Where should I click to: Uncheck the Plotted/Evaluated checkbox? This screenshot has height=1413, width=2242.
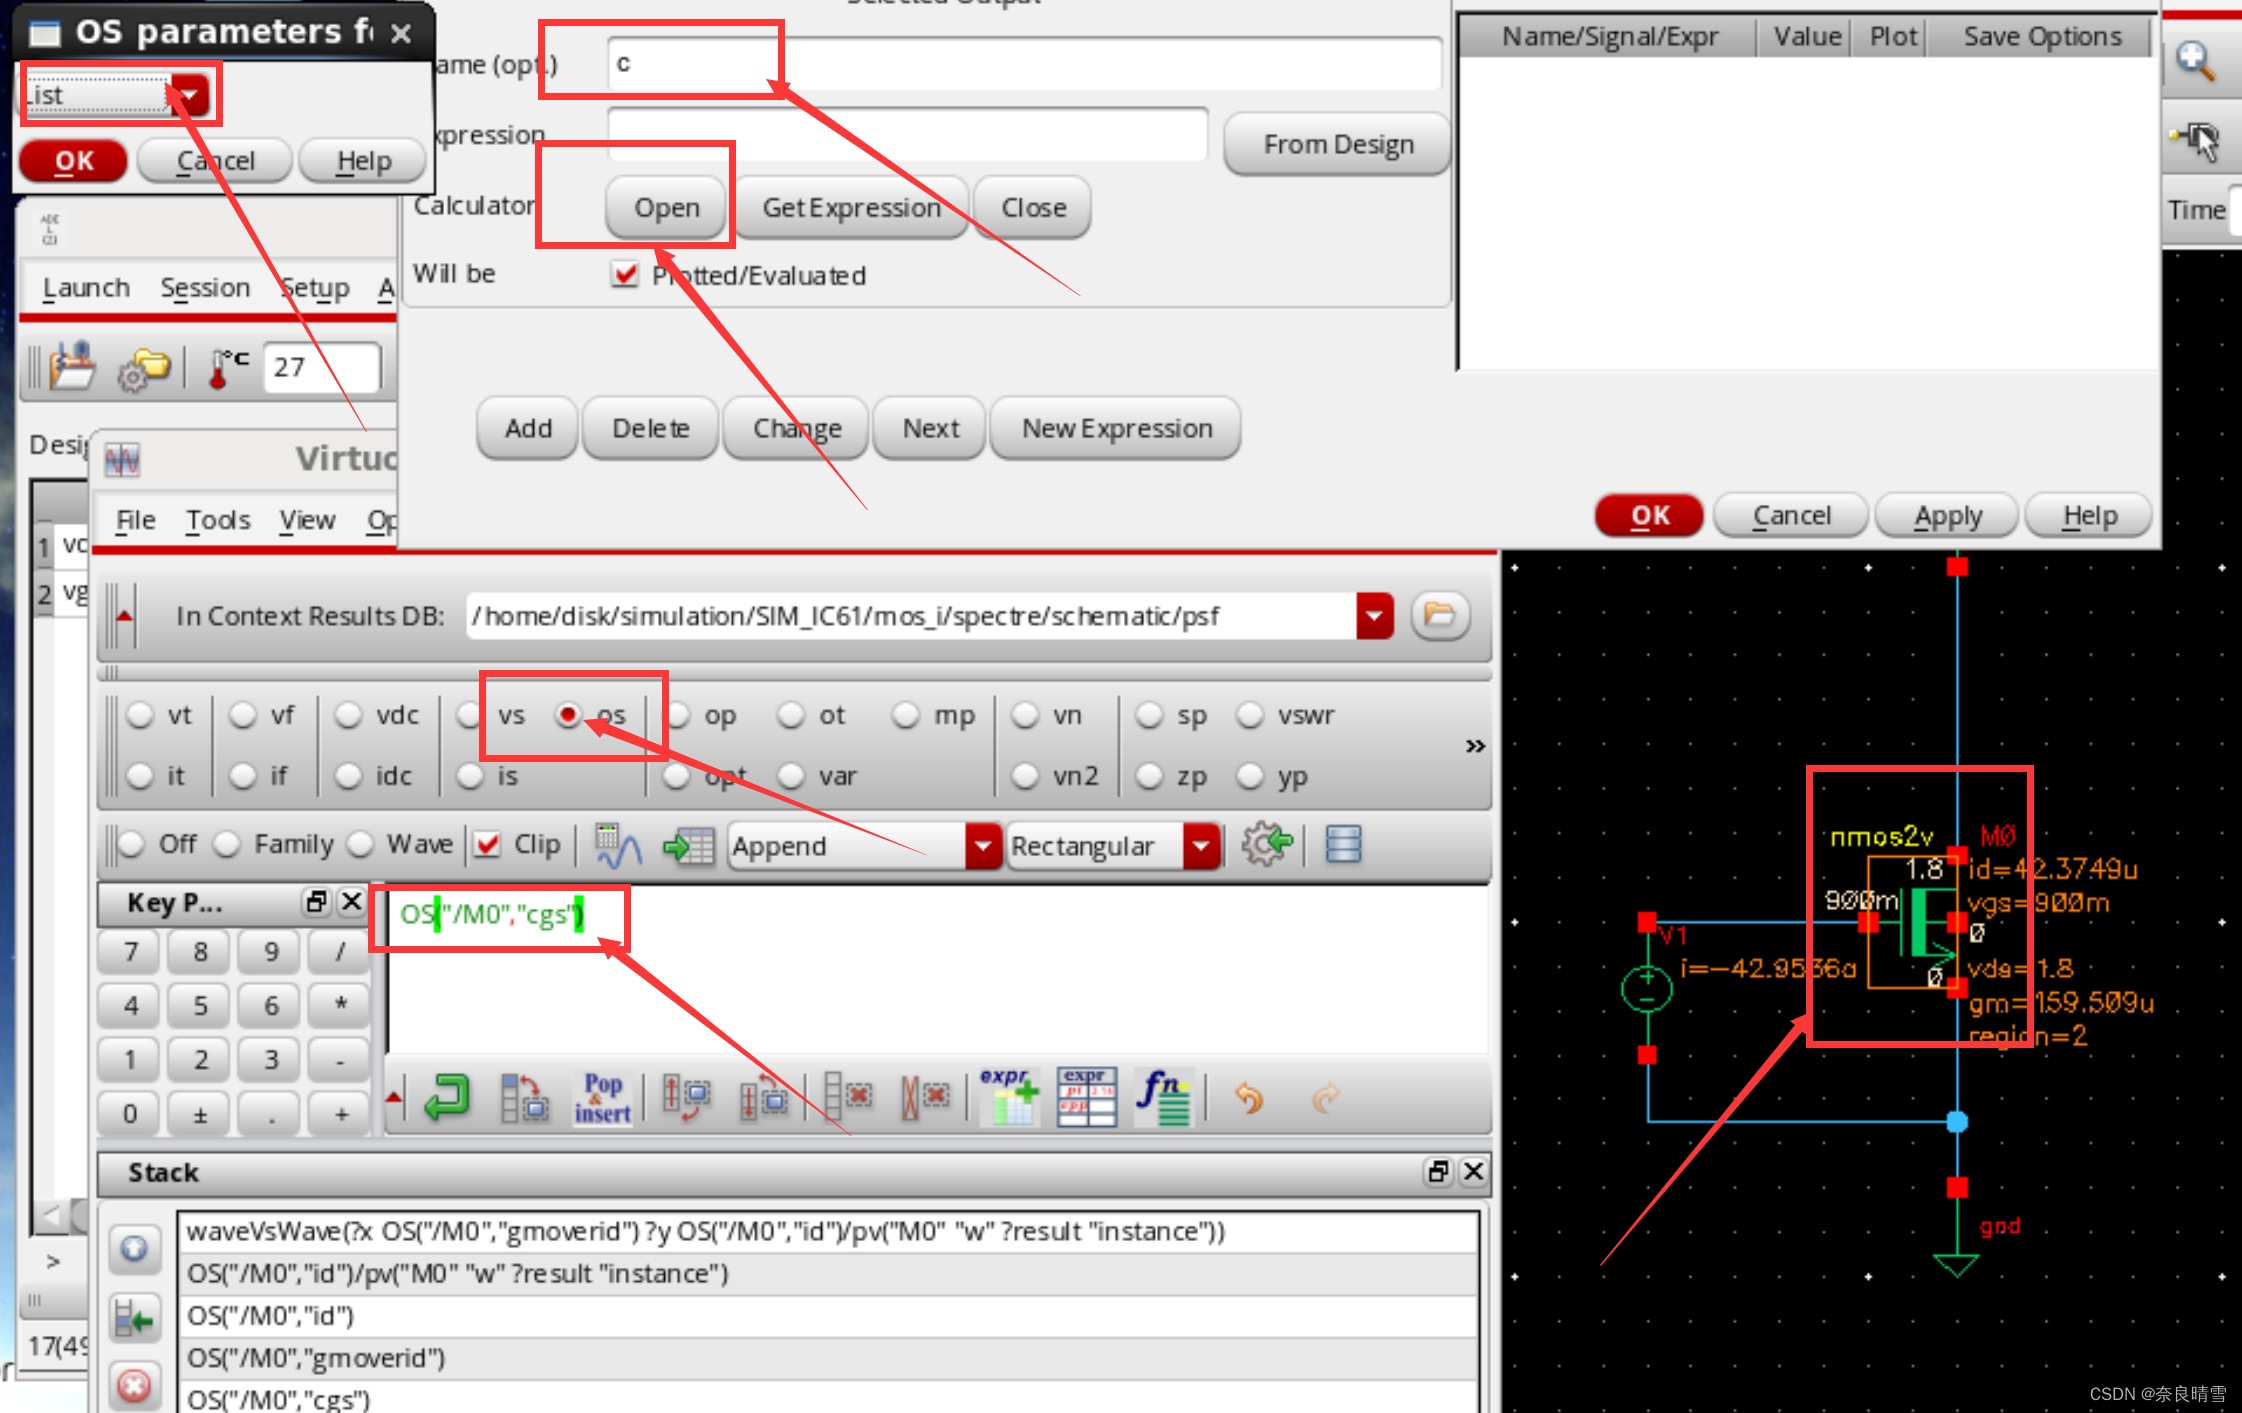click(625, 274)
